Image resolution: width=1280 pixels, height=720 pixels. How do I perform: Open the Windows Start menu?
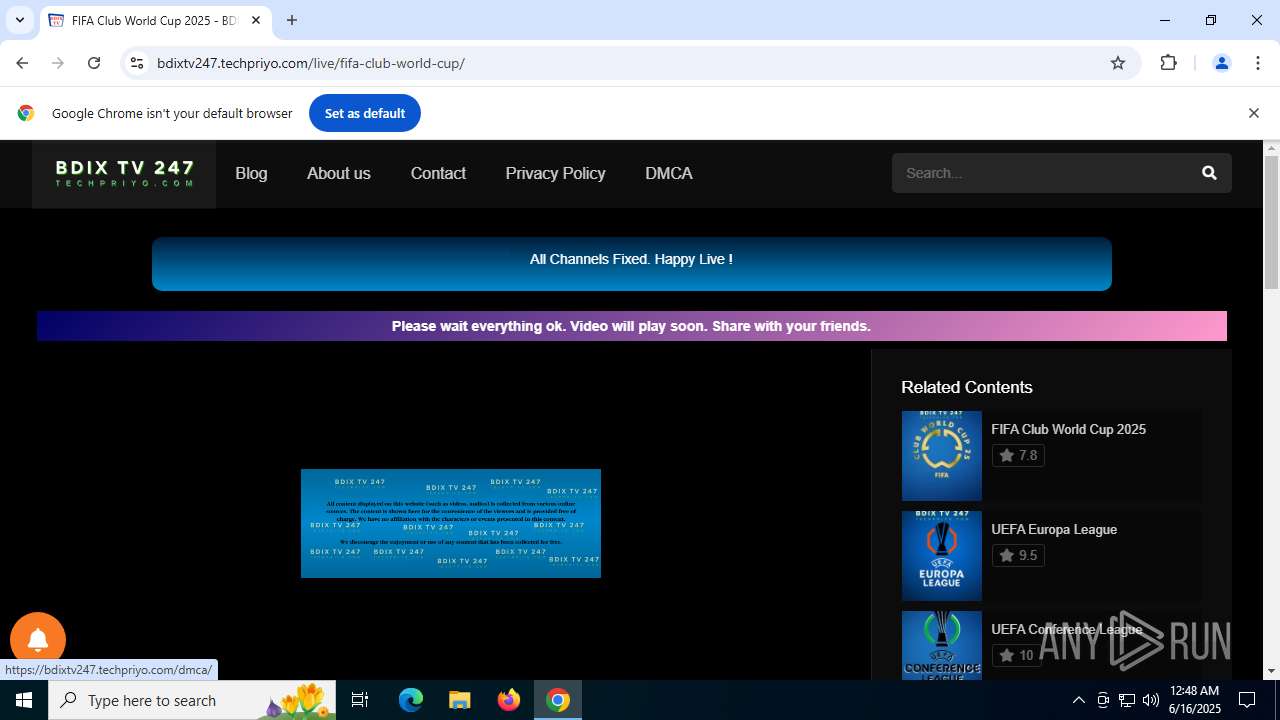point(24,700)
